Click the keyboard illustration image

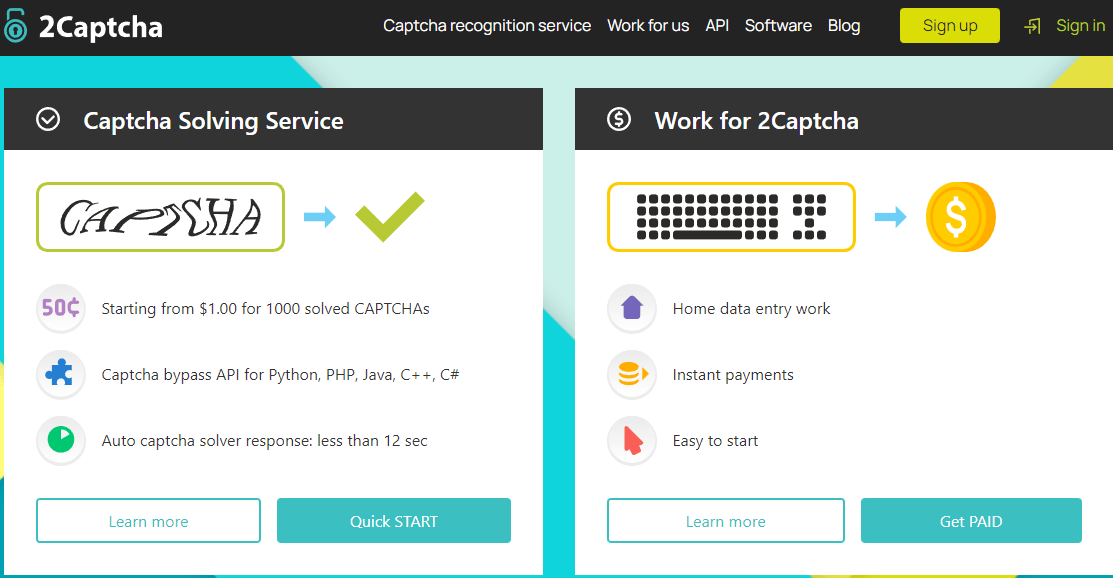tap(731, 216)
